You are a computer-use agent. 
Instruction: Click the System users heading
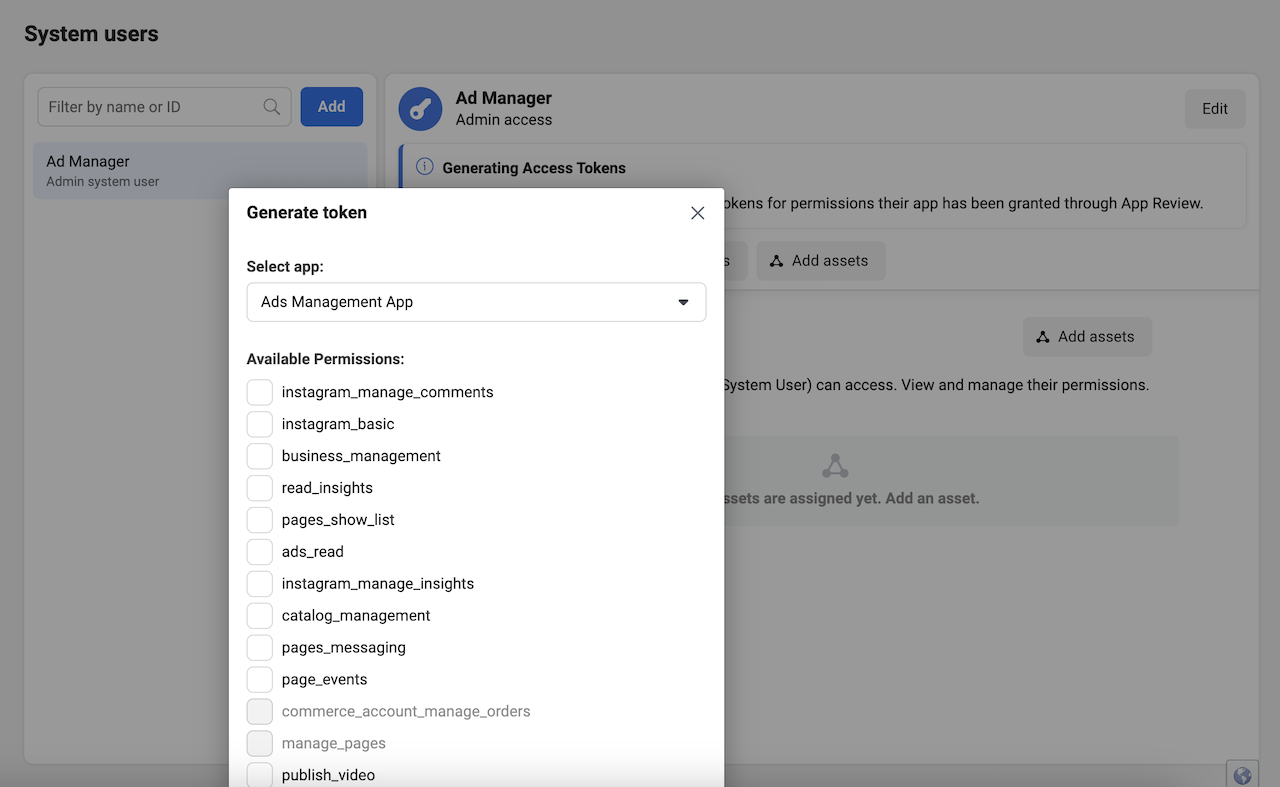(91, 34)
